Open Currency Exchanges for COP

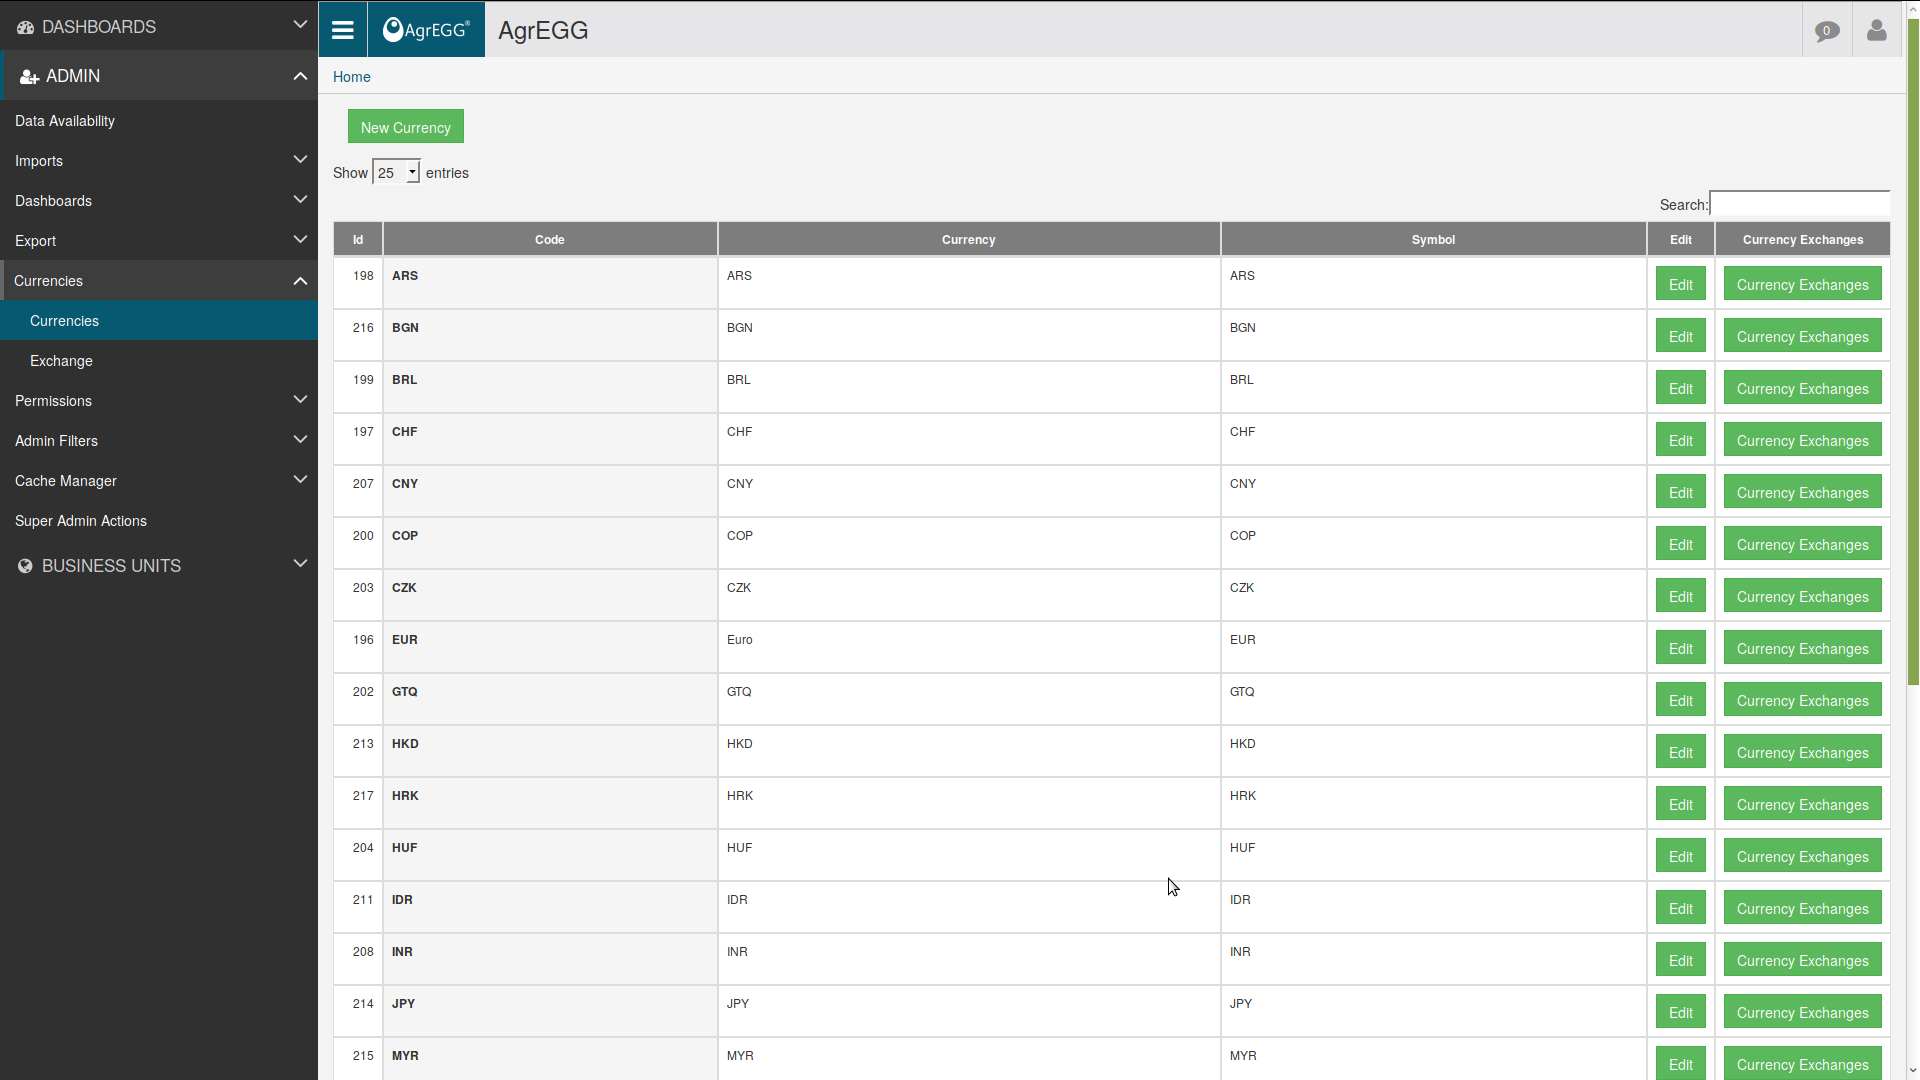[1803, 544]
